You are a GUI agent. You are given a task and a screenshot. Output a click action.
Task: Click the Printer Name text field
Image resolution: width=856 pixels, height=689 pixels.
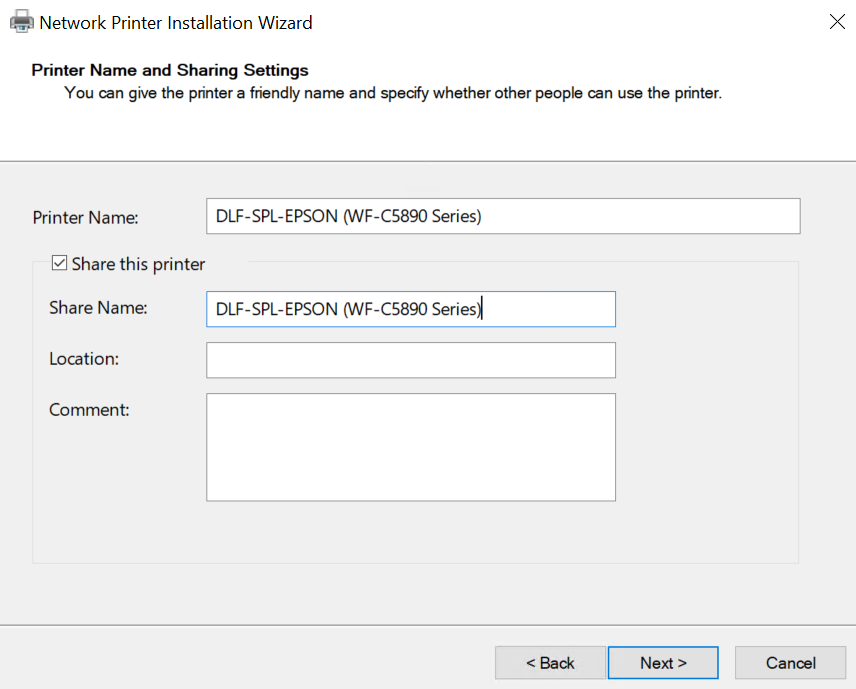tap(502, 216)
